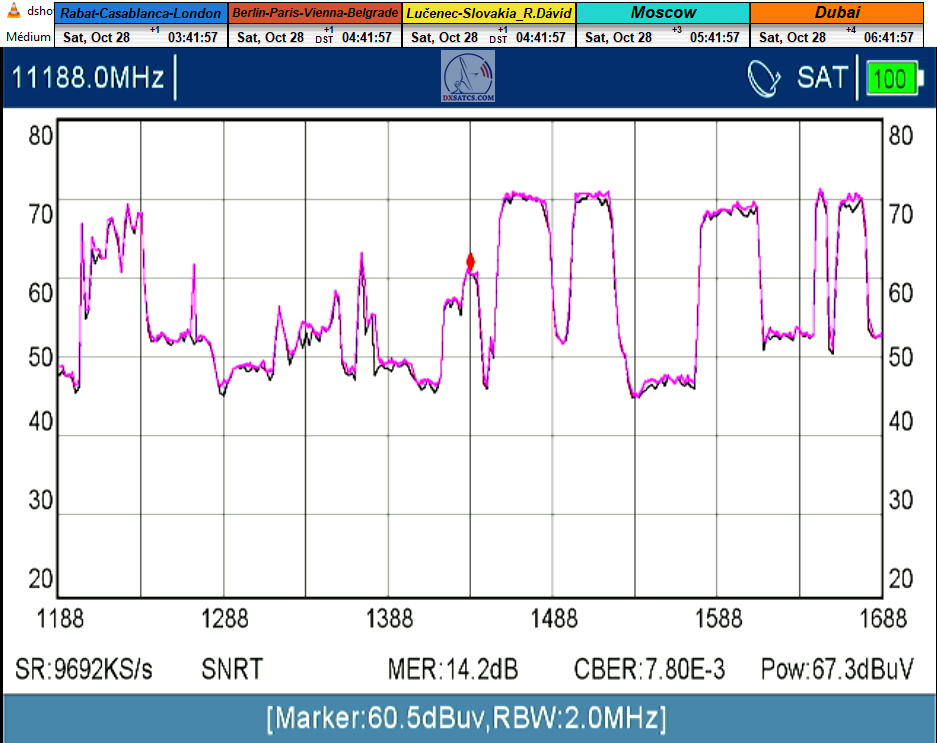Click the satellite dish icon

pyautogui.click(x=765, y=78)
